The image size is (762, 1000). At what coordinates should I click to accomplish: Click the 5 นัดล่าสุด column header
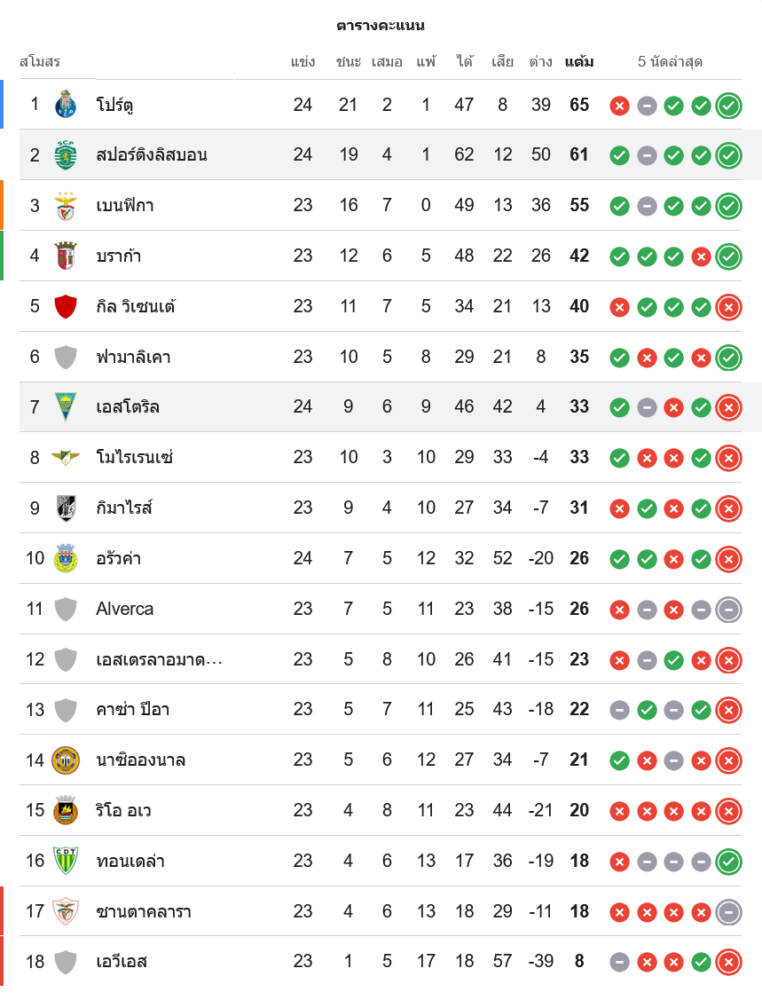point(670,62)
